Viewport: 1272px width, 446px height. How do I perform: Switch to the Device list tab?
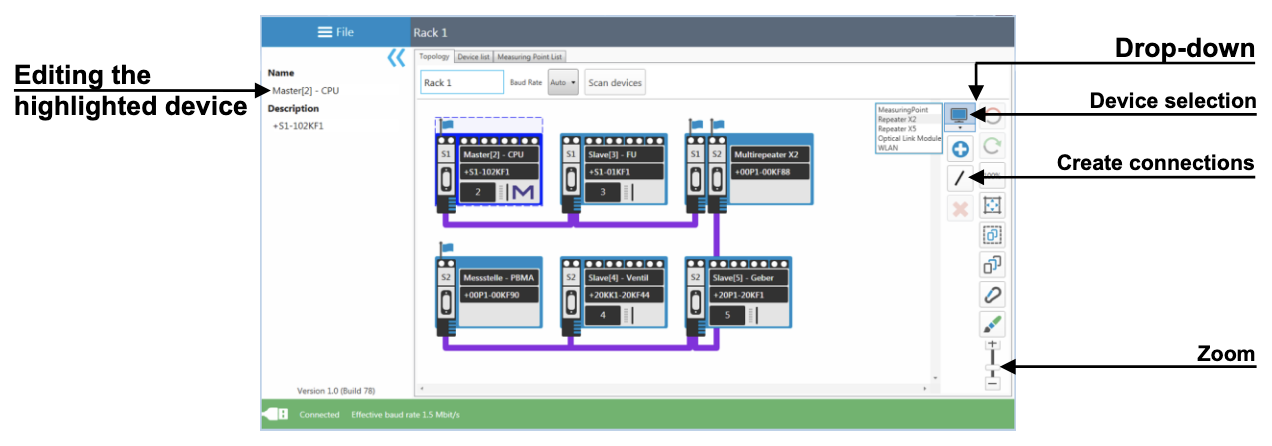(472, 57)
